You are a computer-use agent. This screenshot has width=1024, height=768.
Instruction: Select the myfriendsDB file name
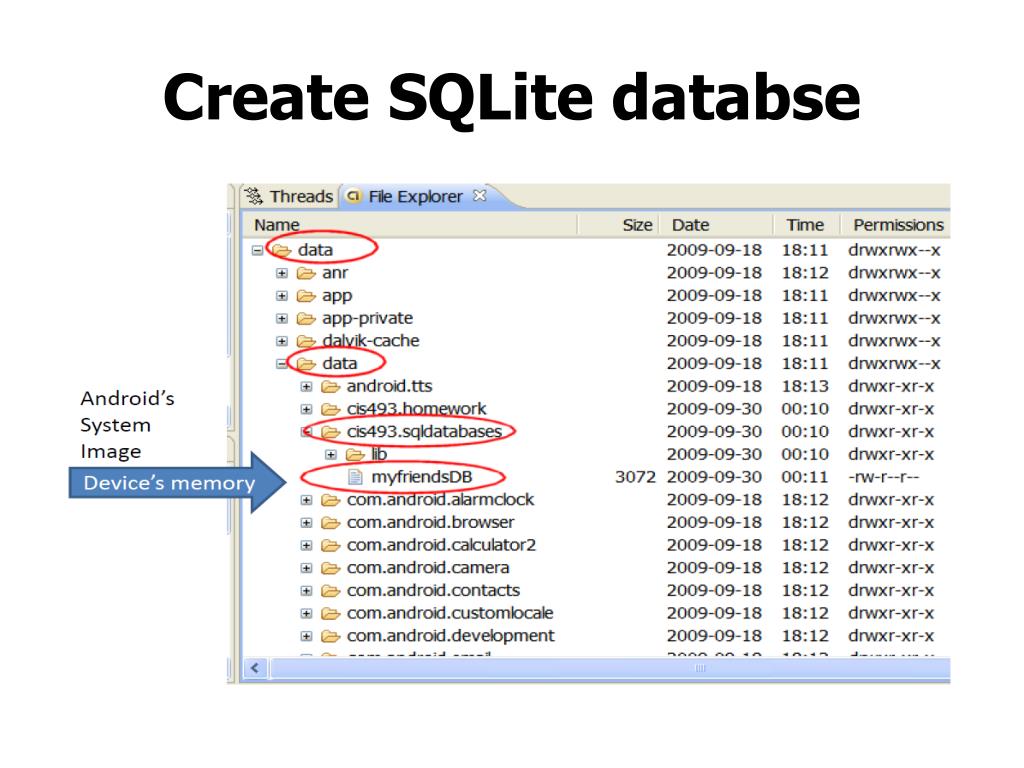coord(422,477)
